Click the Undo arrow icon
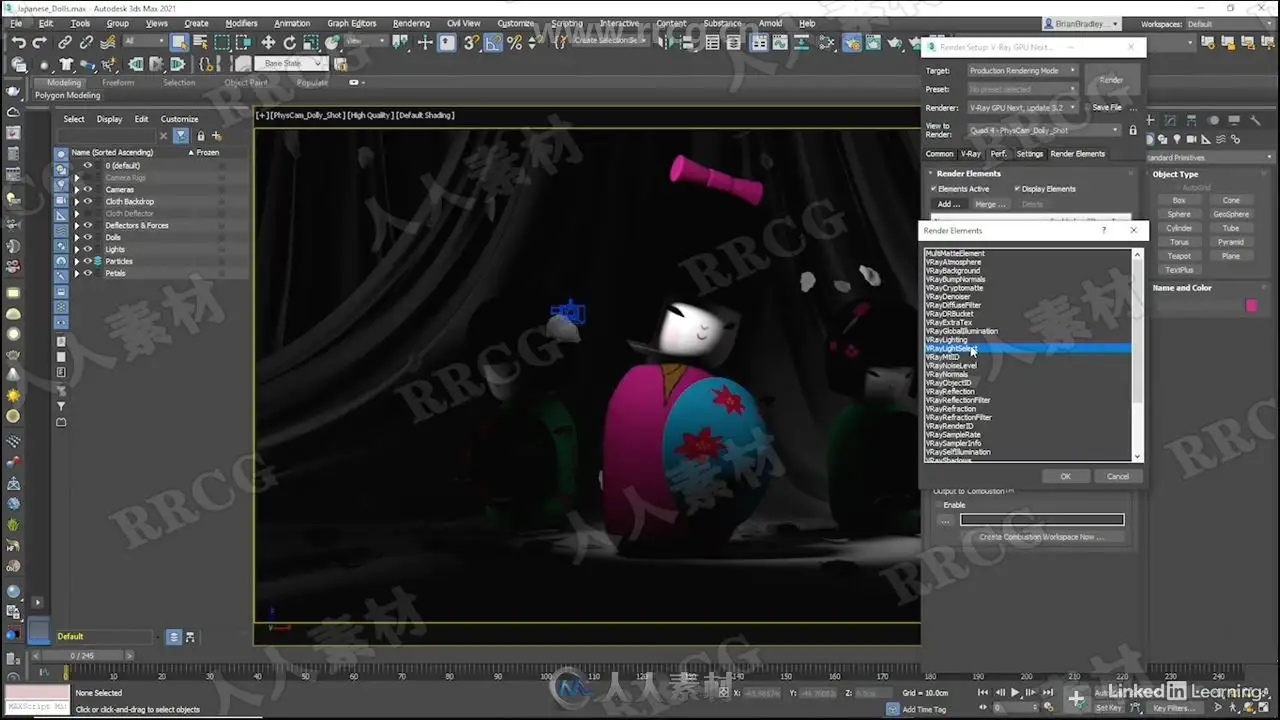Screen dimensions: 1280x720 (x=18, y=42)
